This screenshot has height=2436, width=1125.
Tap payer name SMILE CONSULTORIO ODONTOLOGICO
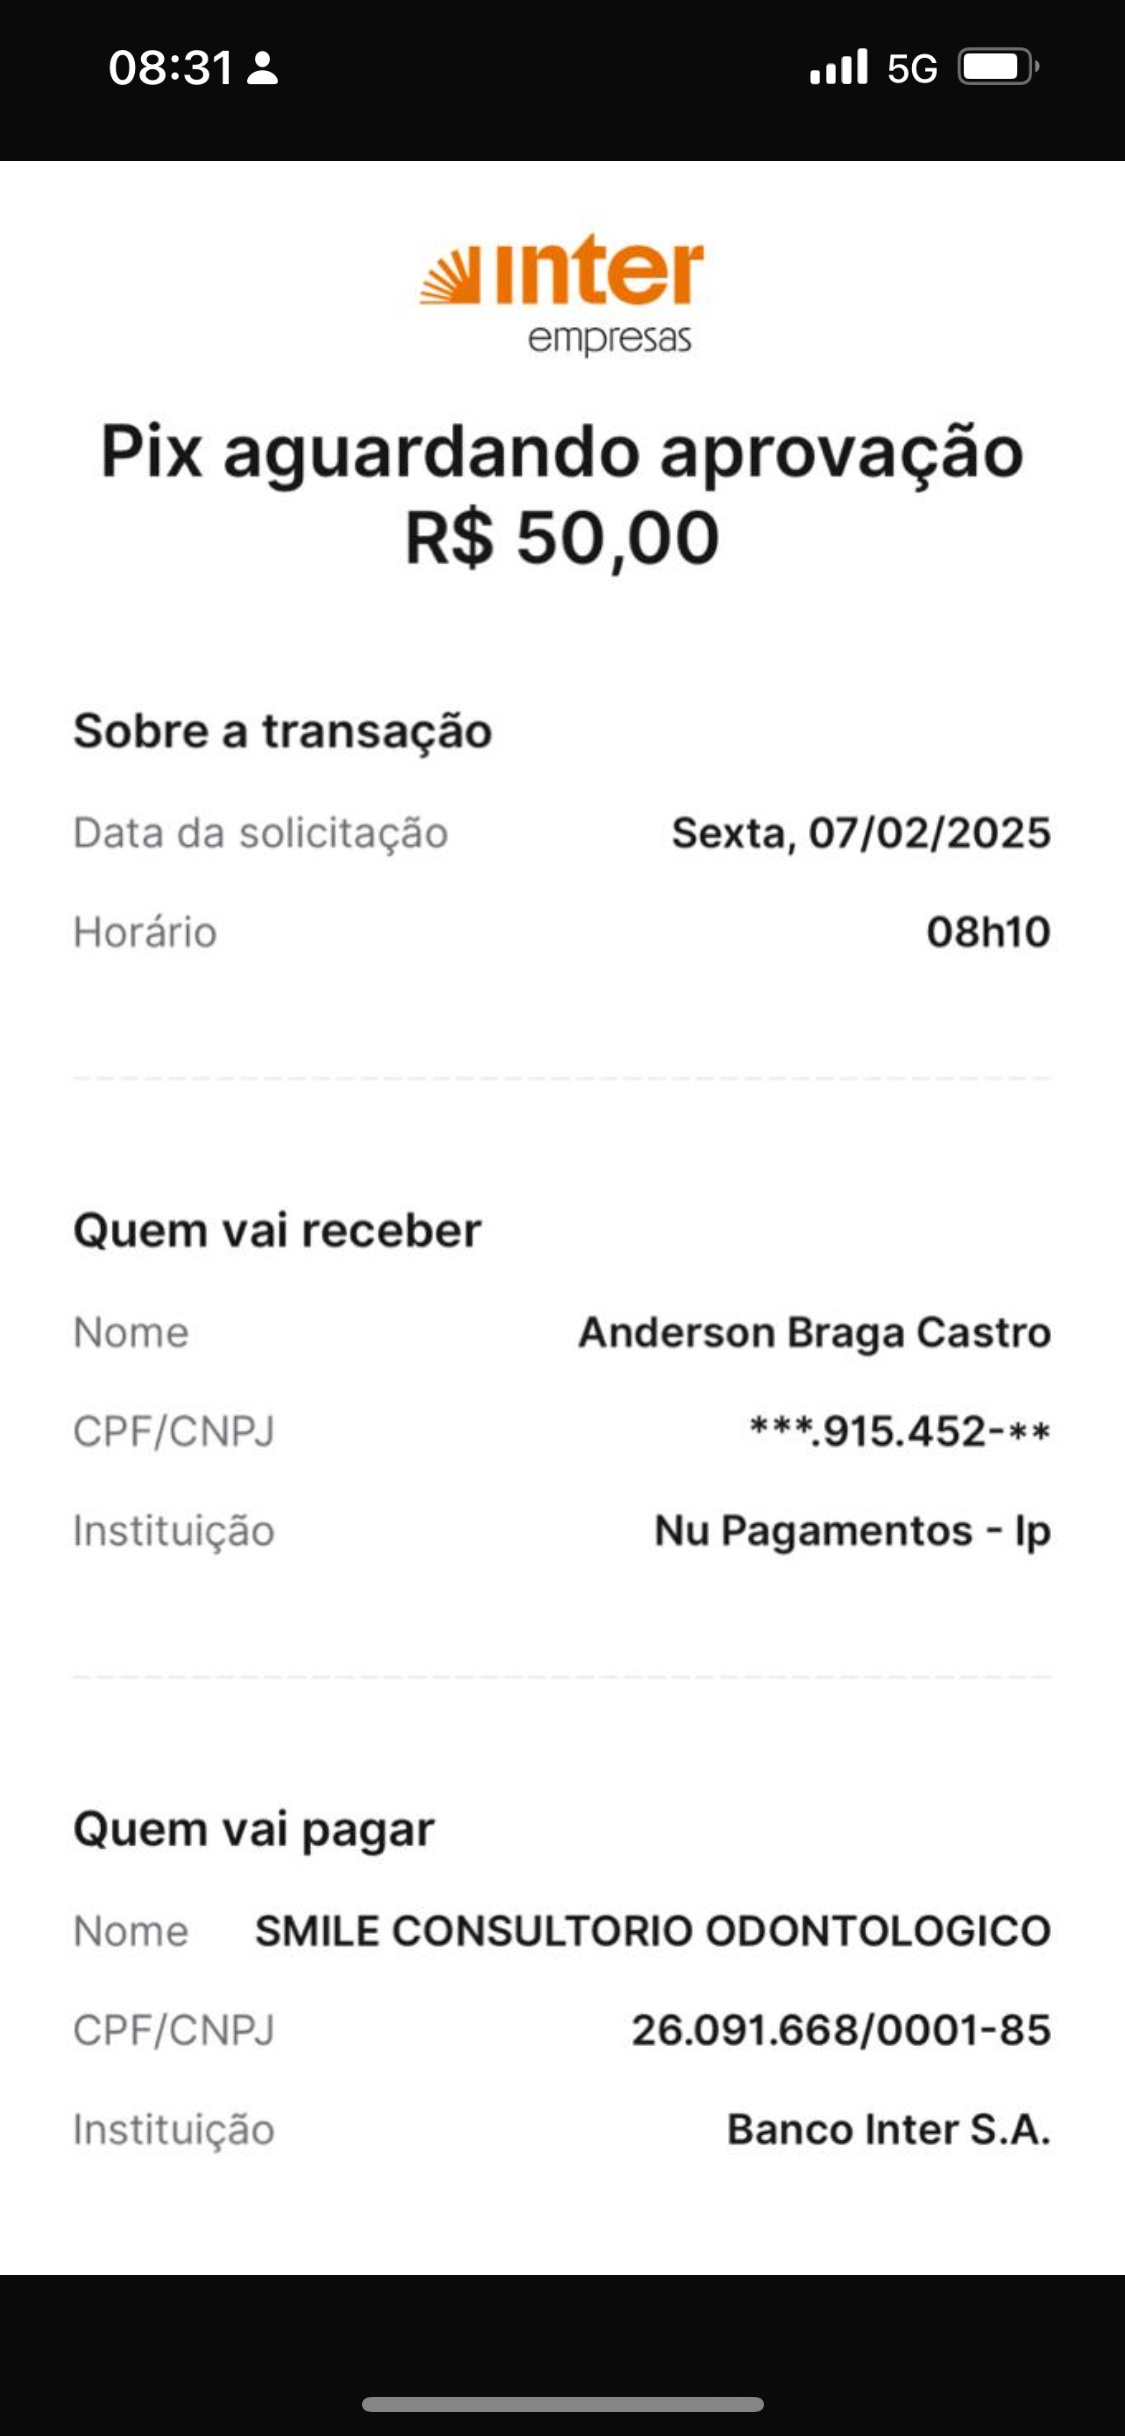coord(652,1931)
